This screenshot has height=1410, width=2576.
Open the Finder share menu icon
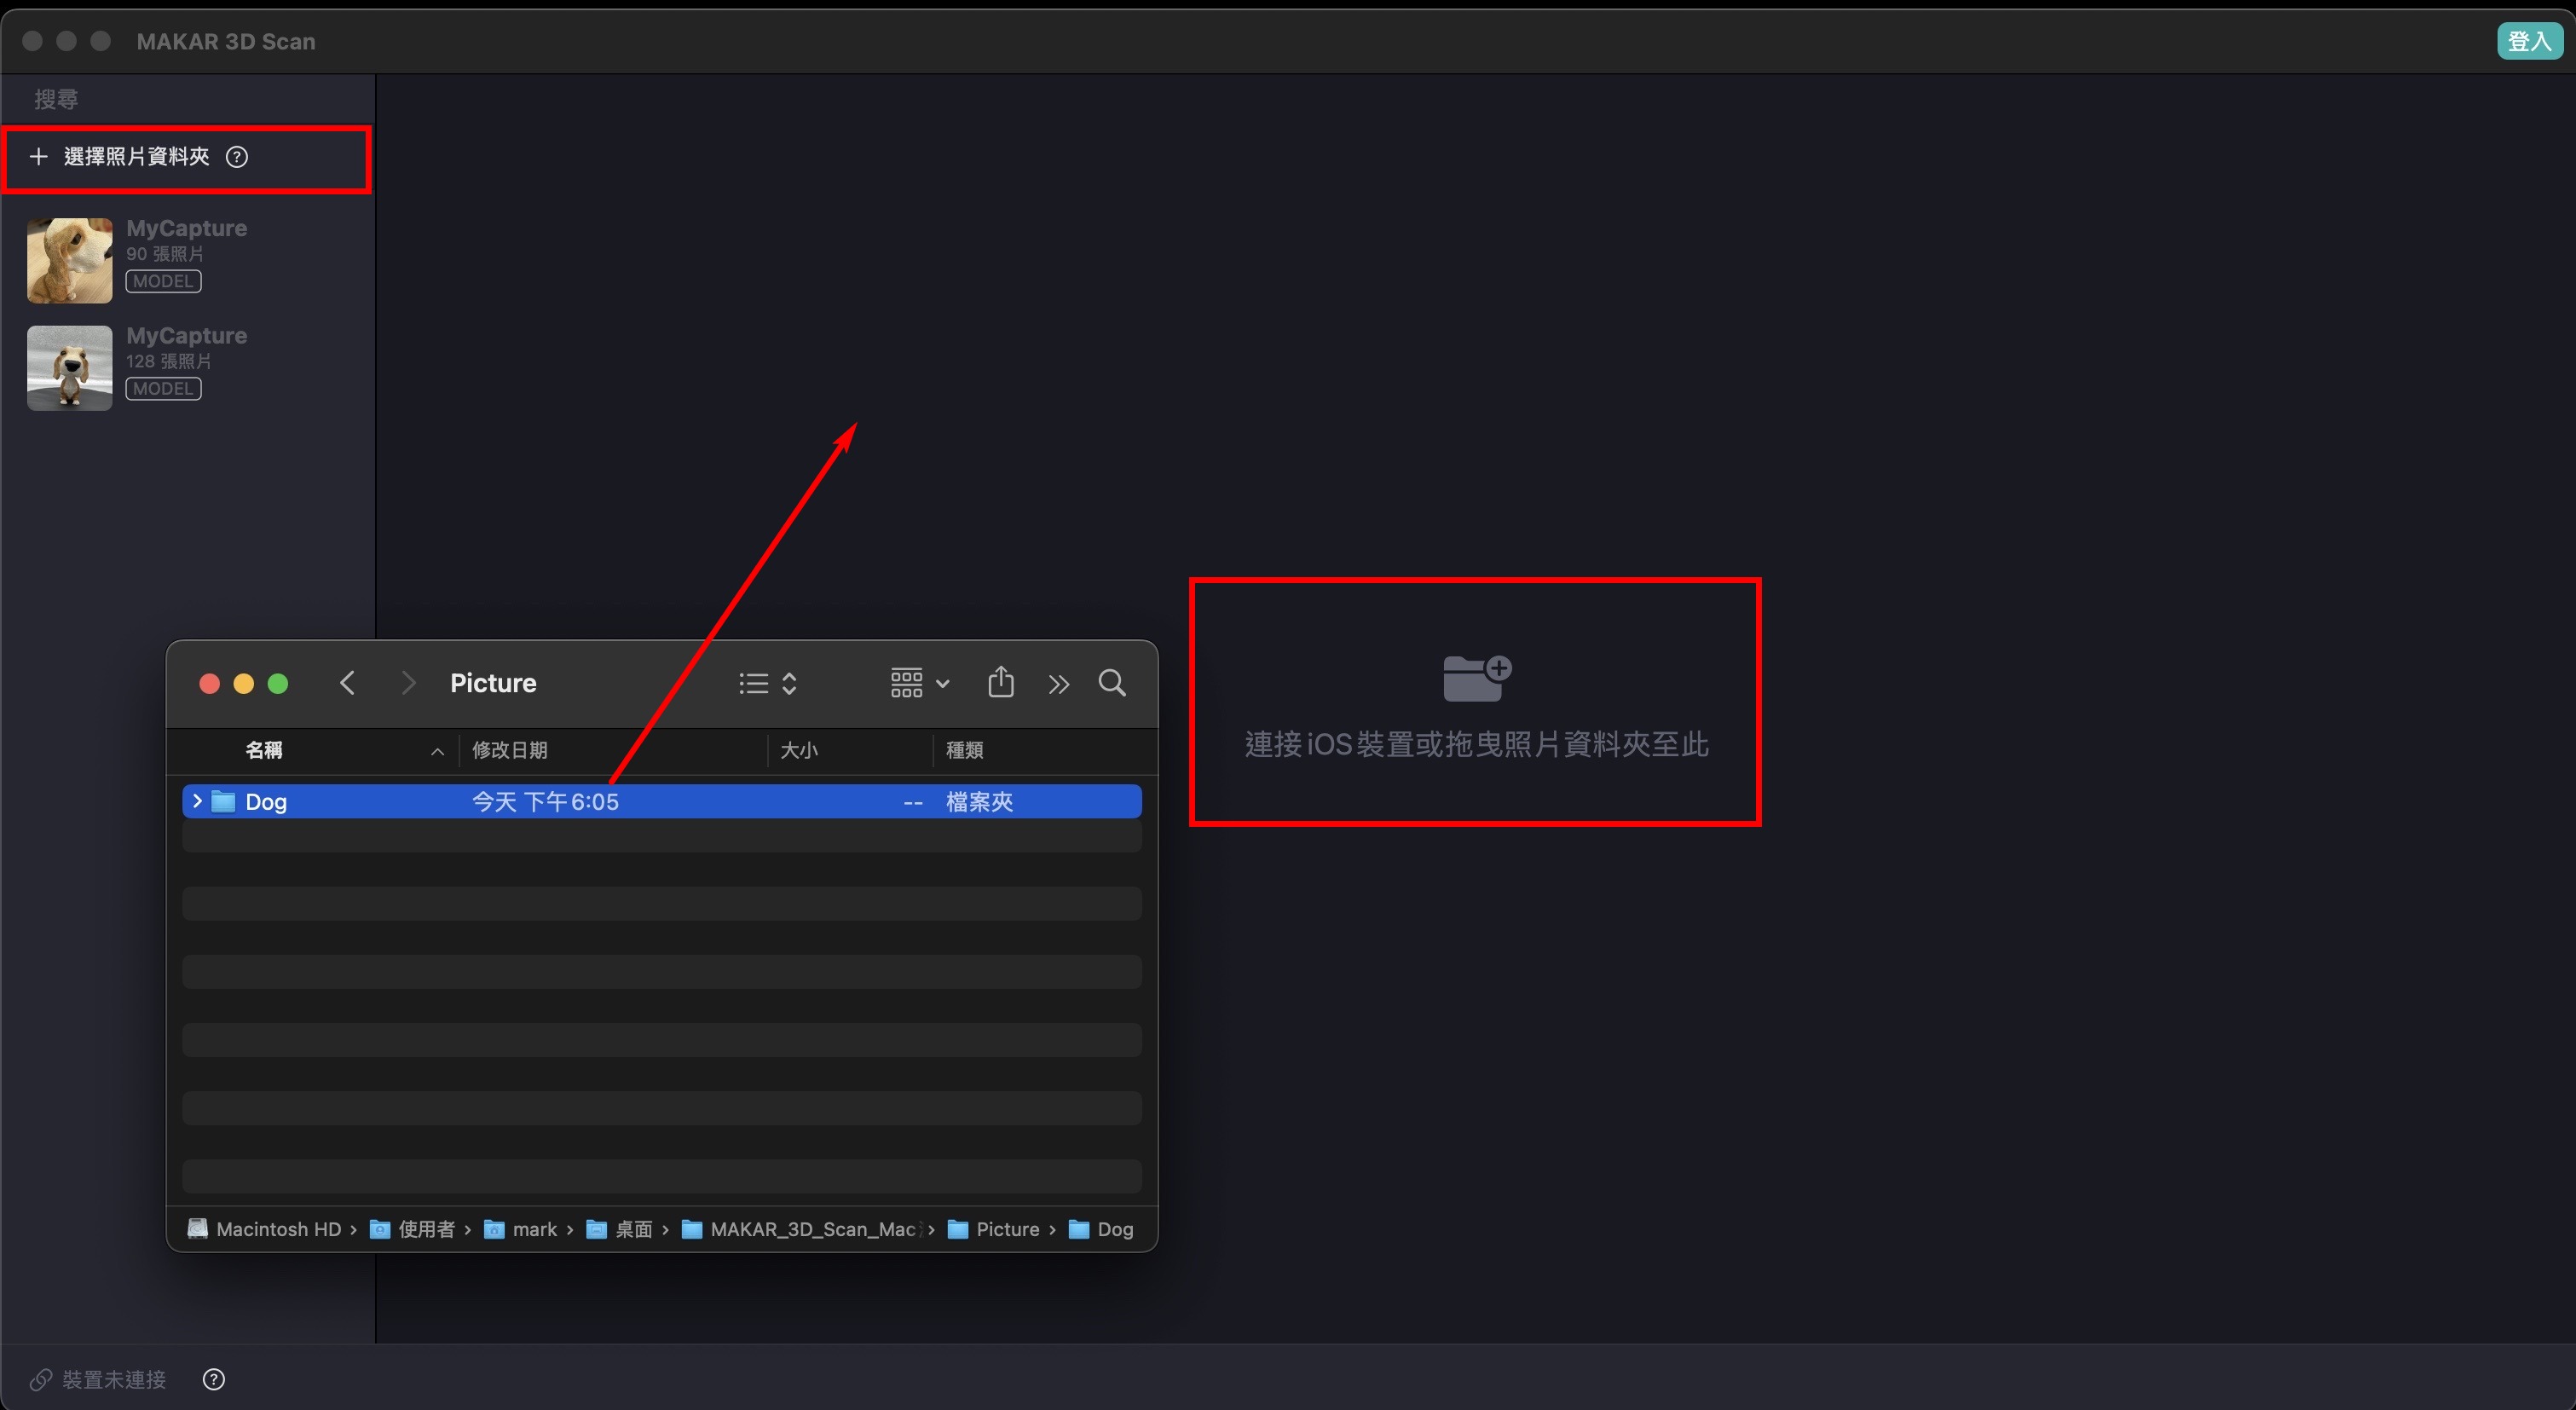tap(1001, 683)
